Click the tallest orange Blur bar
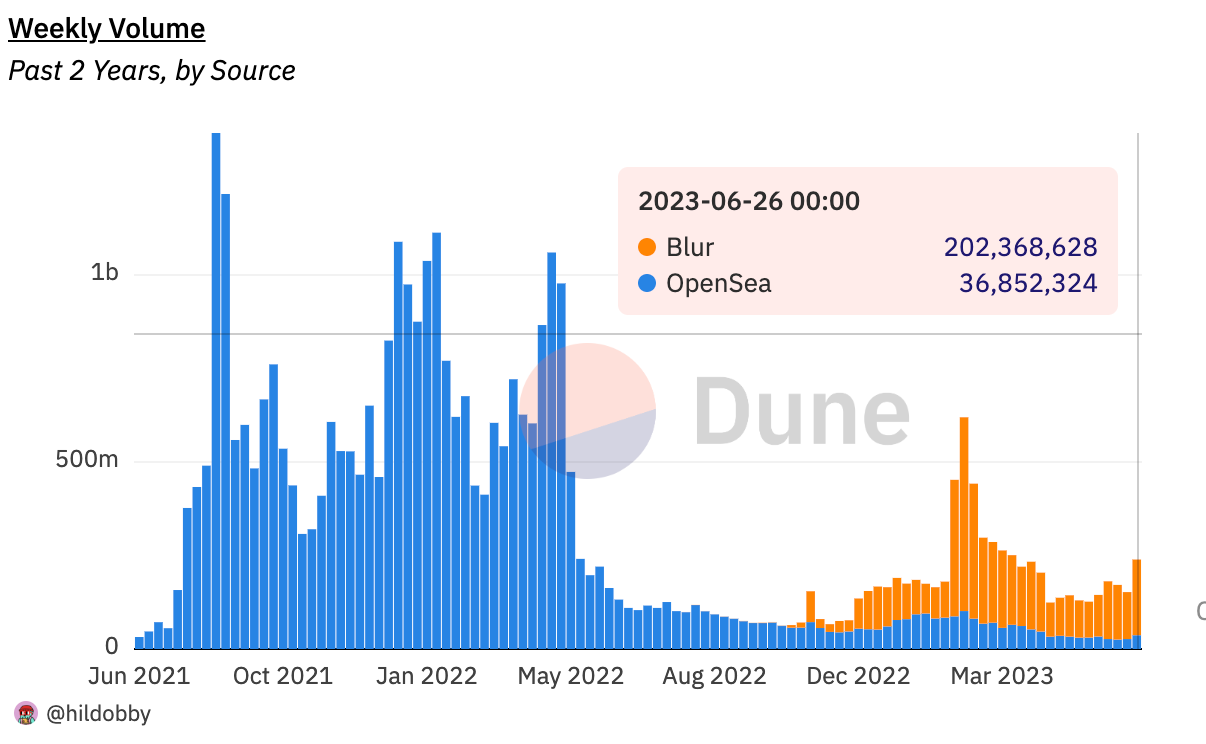 [964, 514]
